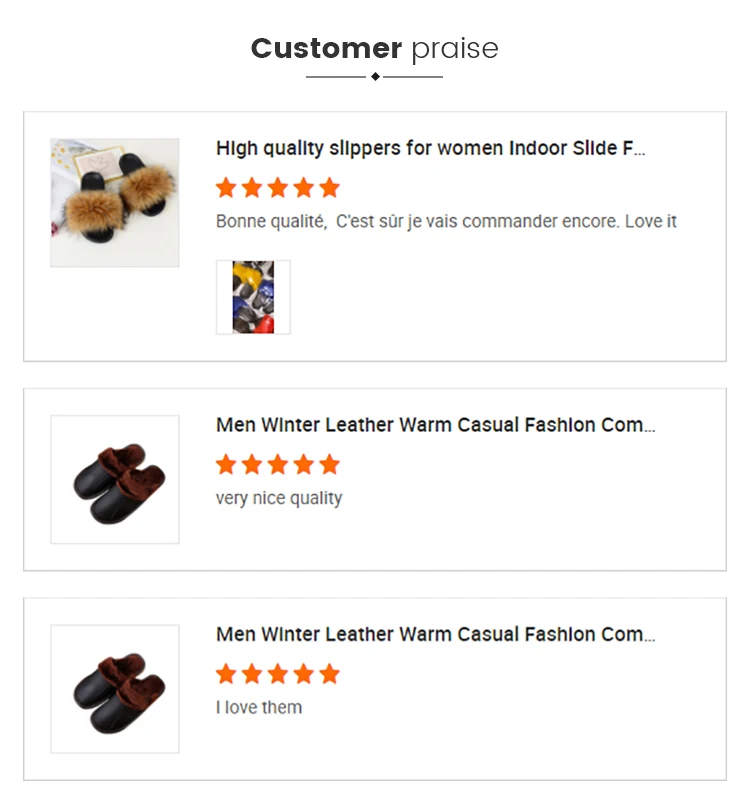Click first star above "very nice quality"
This screenshot has width=750, height=804.
pos(226,465)
